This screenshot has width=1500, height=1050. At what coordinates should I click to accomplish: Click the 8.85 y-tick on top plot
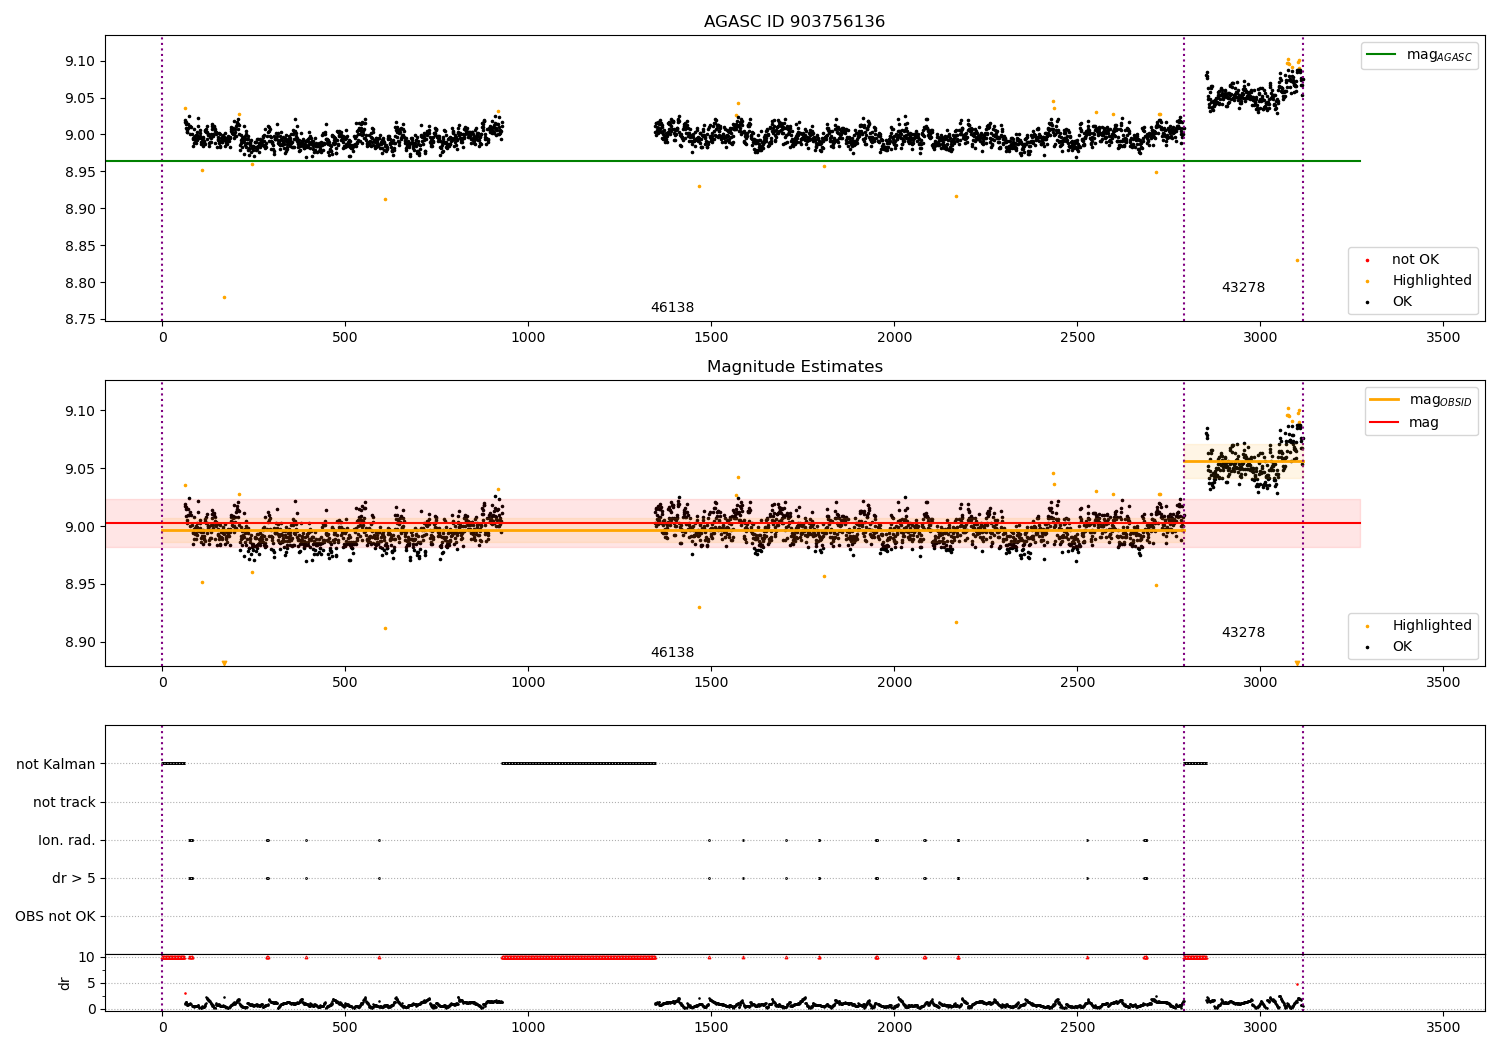[78, 246]
